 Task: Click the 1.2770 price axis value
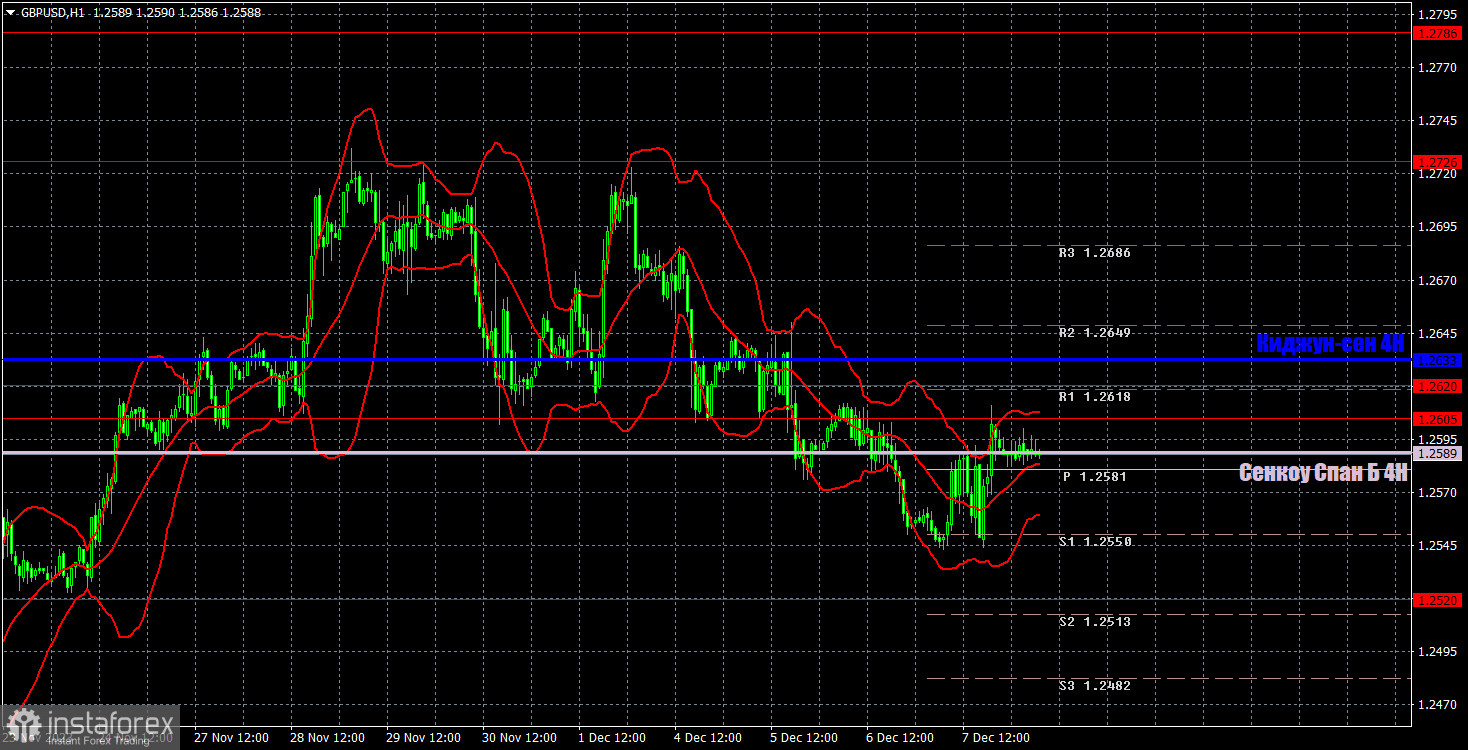[1437, 68]
